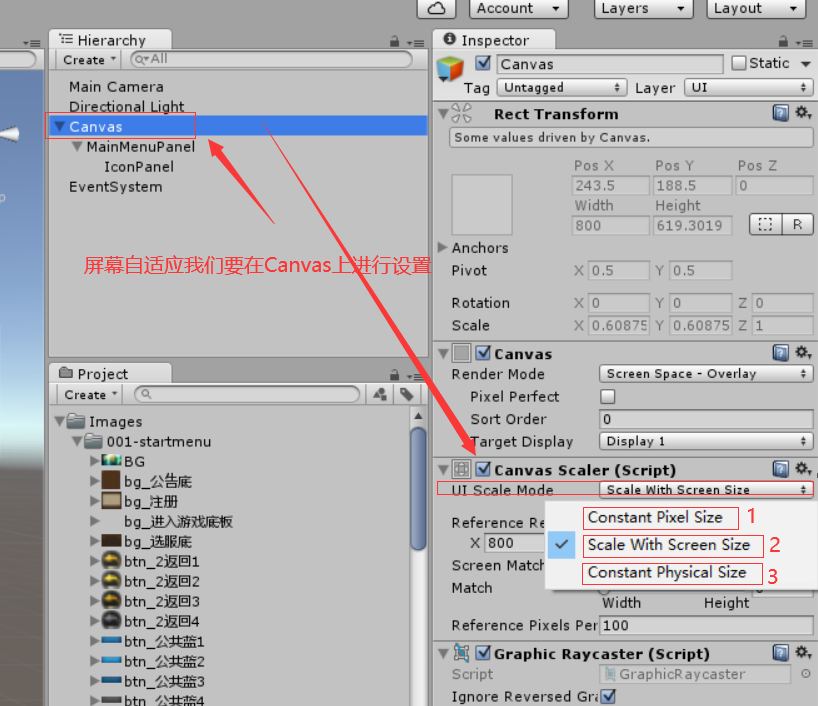
Task: Toggle the Canvas component enabled checkbox
Action: [x=483, y=353]
